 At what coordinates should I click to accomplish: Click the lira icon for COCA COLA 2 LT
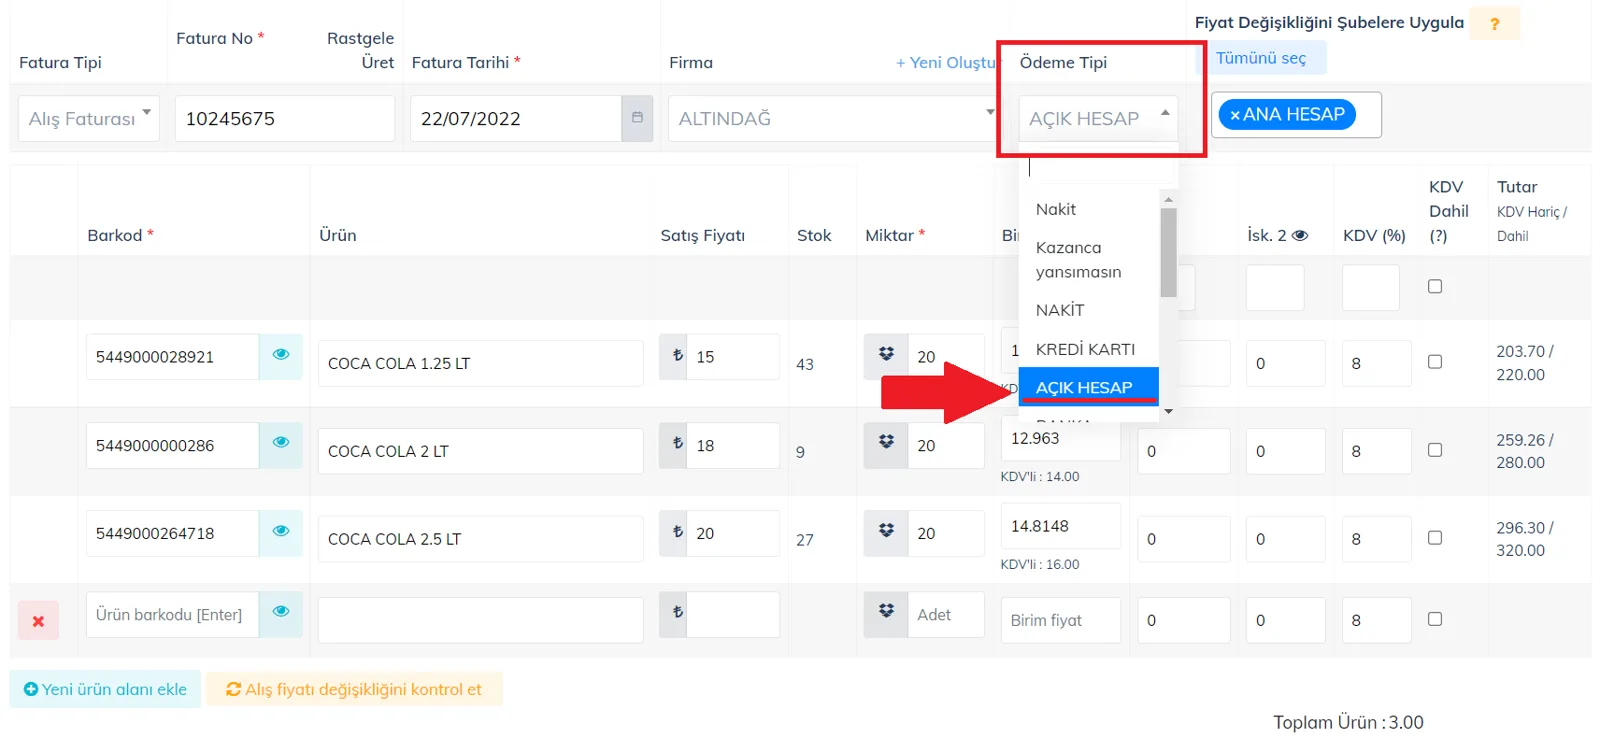coord(678,444)
